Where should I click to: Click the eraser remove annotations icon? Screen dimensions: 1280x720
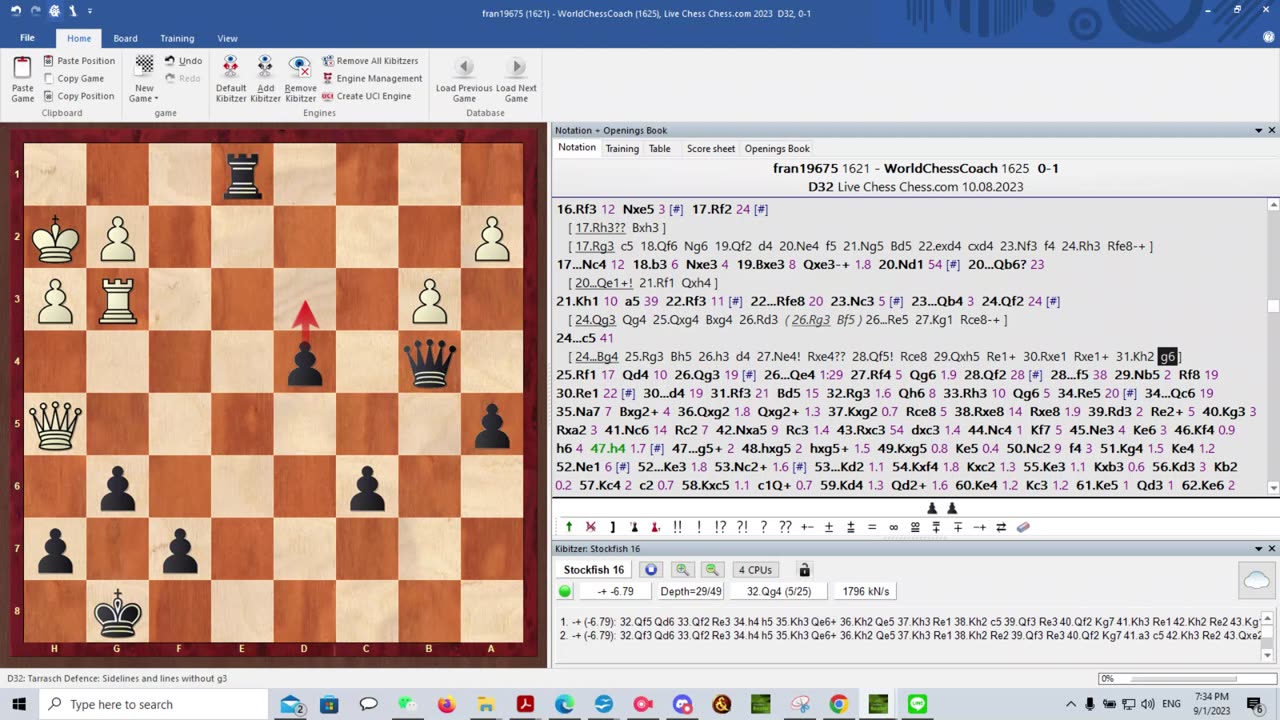tap(1023, 527)
